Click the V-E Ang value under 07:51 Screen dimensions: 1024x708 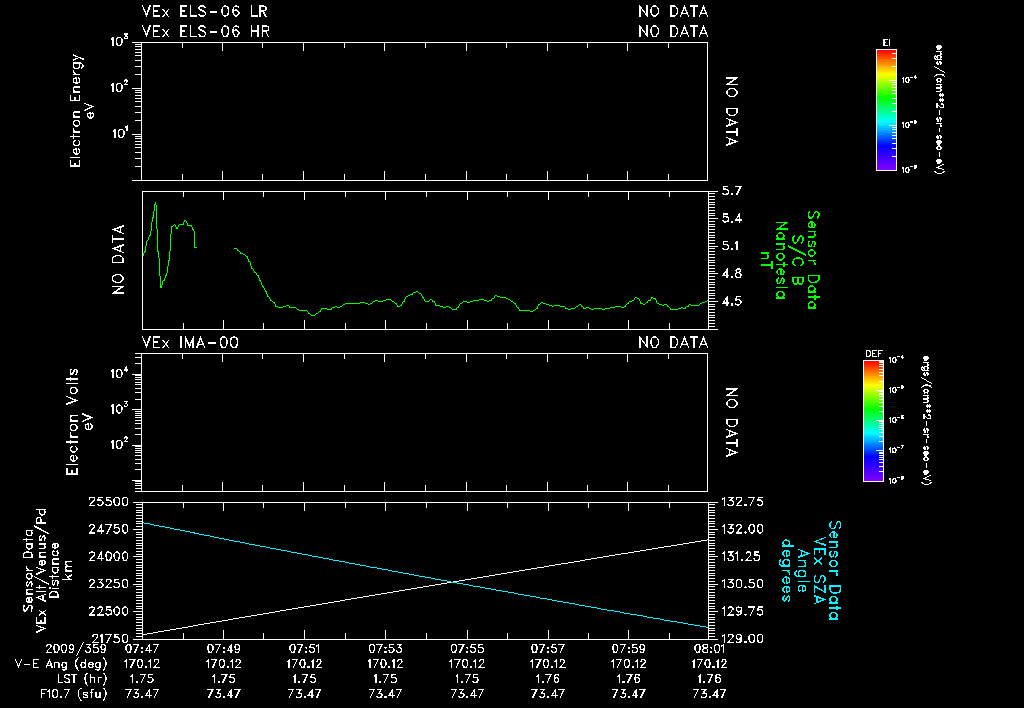click(304, 664)
